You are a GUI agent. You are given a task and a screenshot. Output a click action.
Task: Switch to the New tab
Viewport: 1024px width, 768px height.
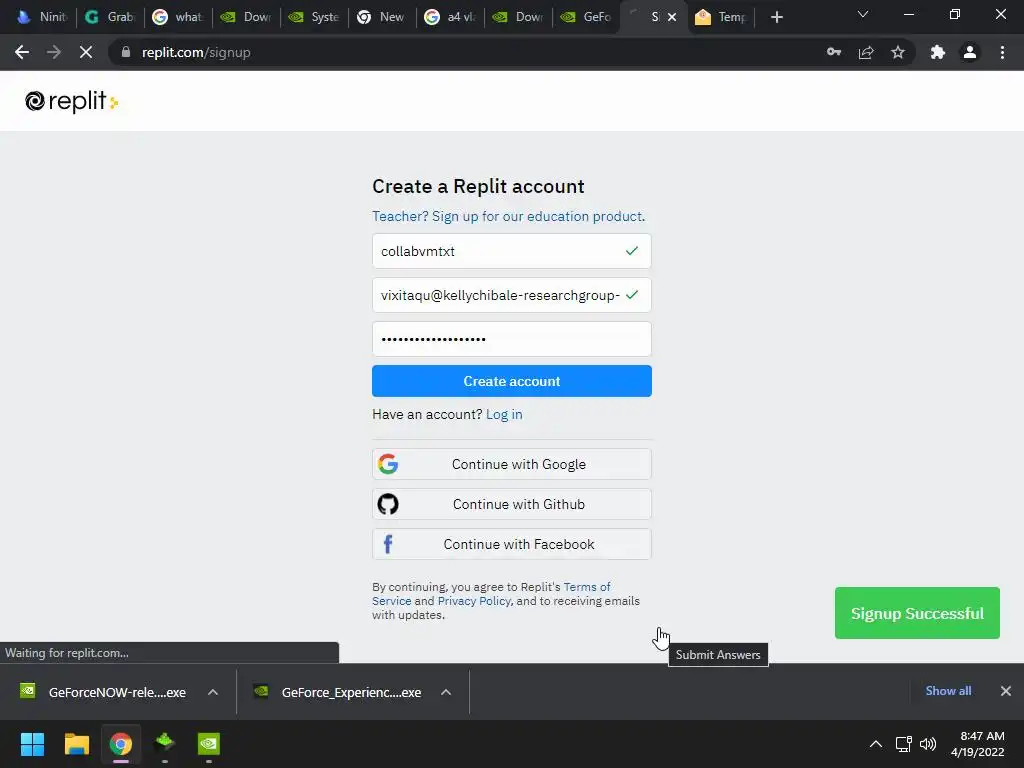pyautogui.click(x=382, y=17)
